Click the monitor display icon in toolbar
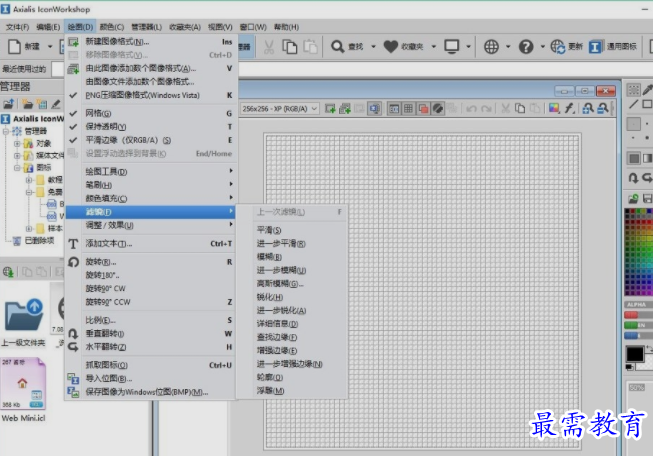The image size is (653, 456). [451, 46]
